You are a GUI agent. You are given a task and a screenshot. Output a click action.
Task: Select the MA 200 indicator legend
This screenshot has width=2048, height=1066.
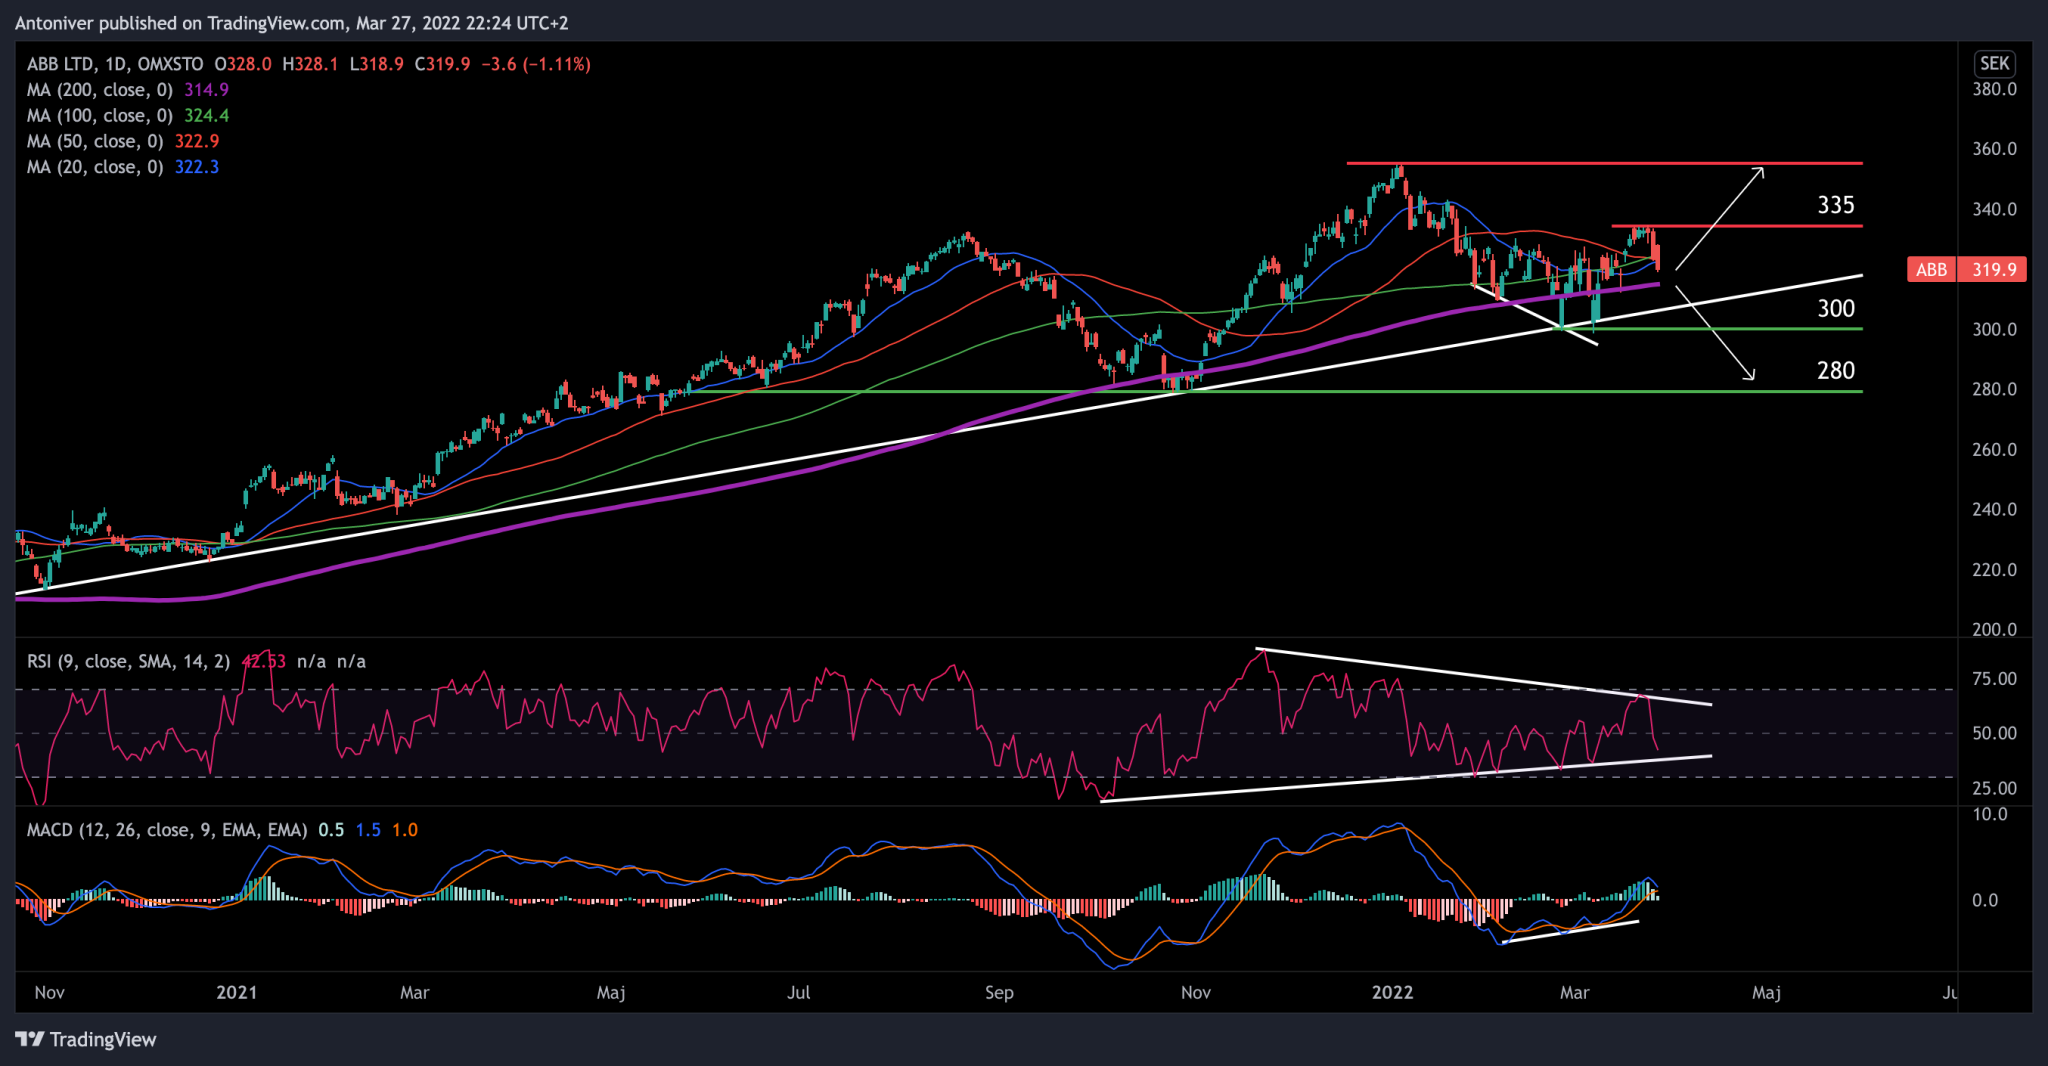pos(99,90)
